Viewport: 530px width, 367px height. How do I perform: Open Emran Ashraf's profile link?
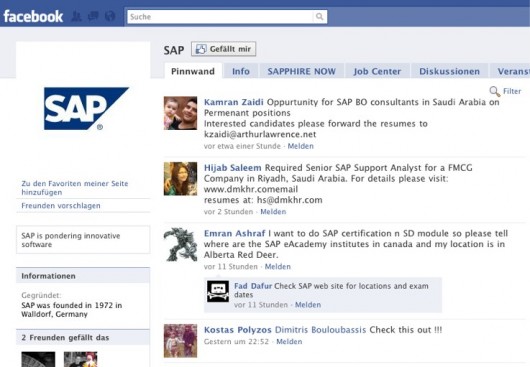(x=235, y=233)
